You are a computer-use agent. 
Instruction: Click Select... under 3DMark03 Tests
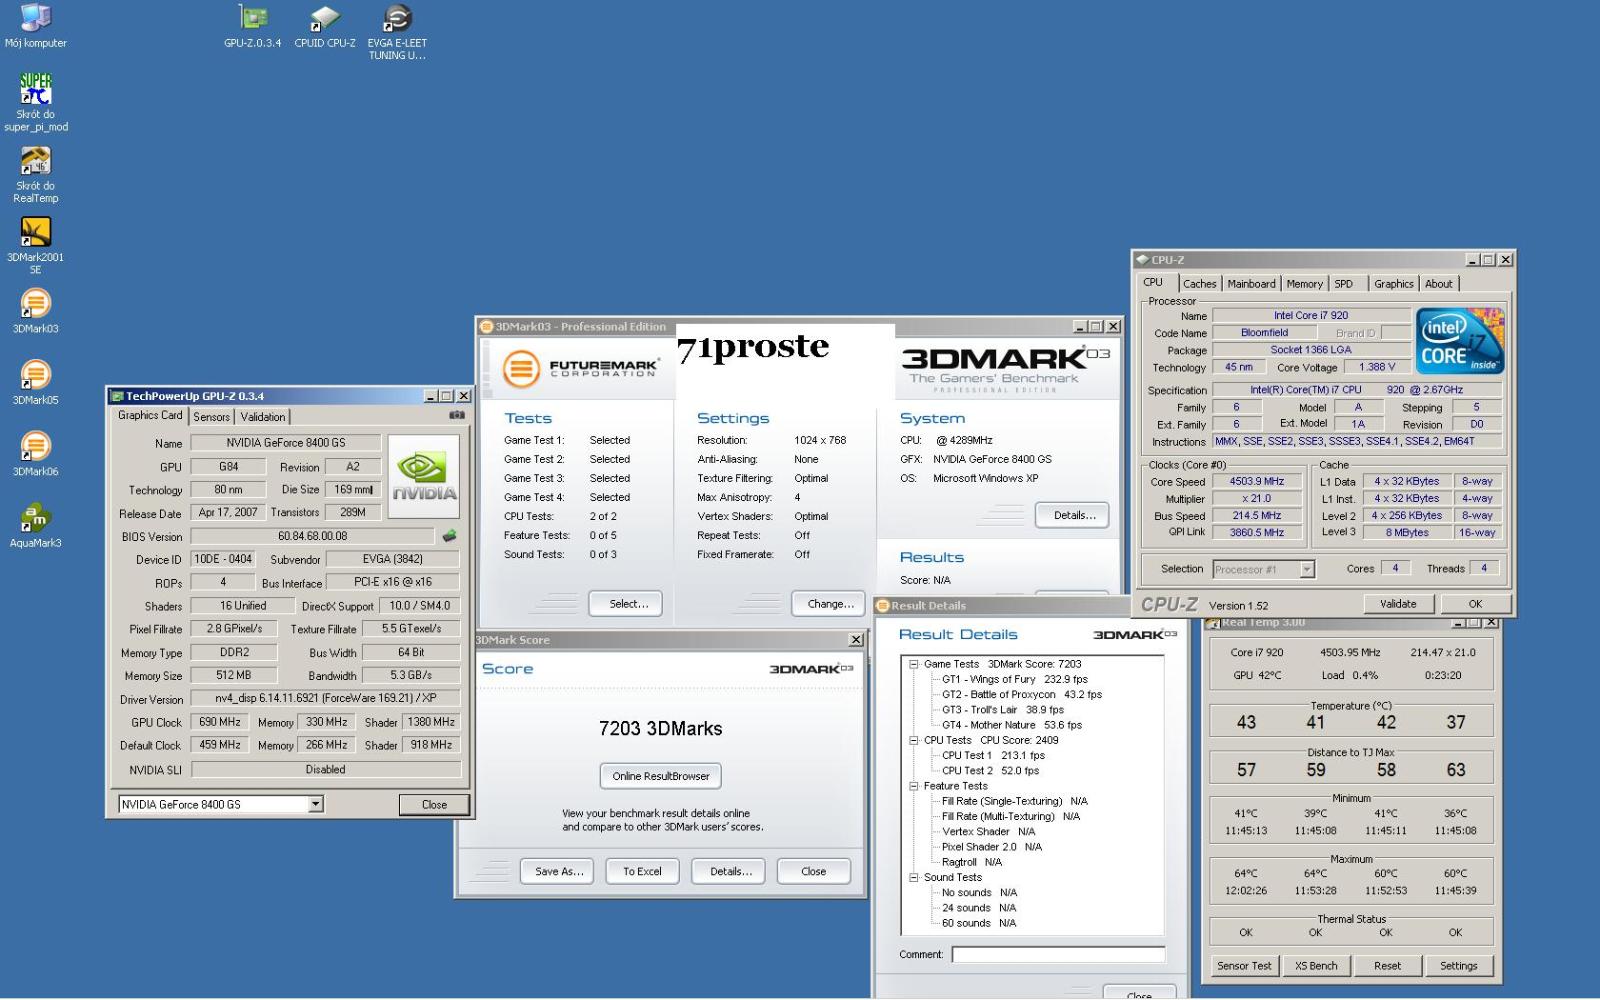pos(629,604)
